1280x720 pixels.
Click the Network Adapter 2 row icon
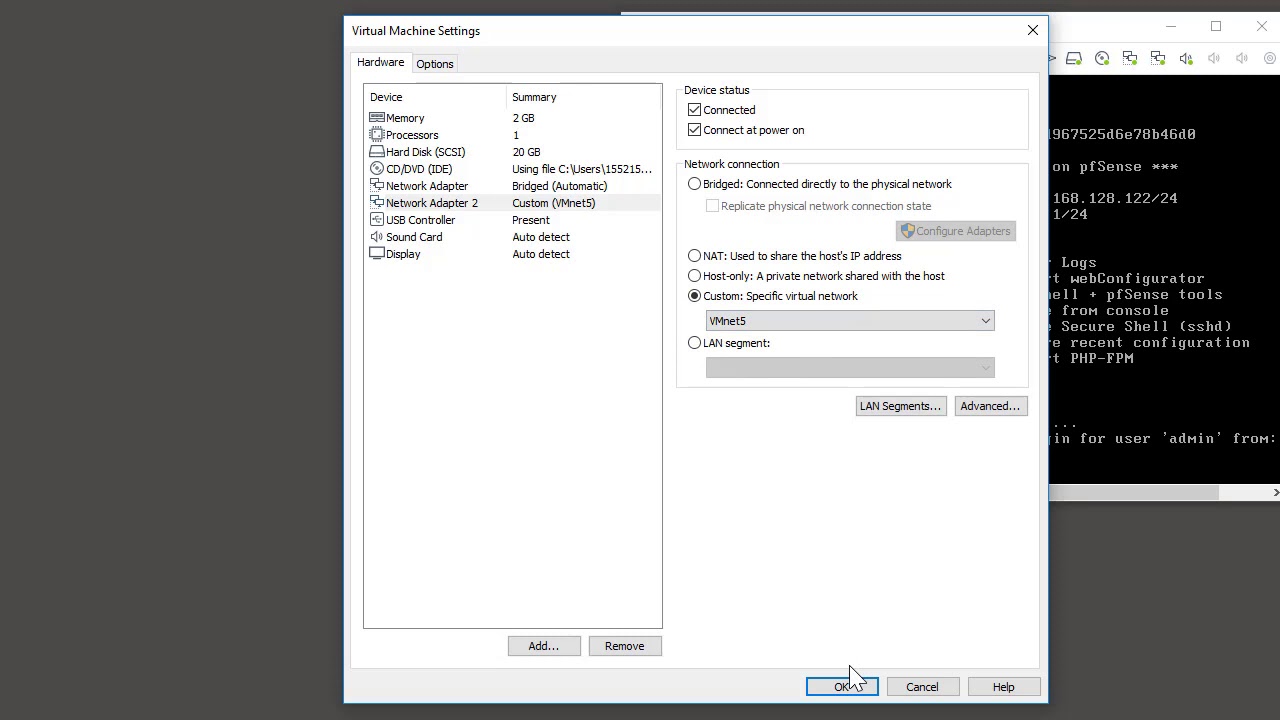377,203
